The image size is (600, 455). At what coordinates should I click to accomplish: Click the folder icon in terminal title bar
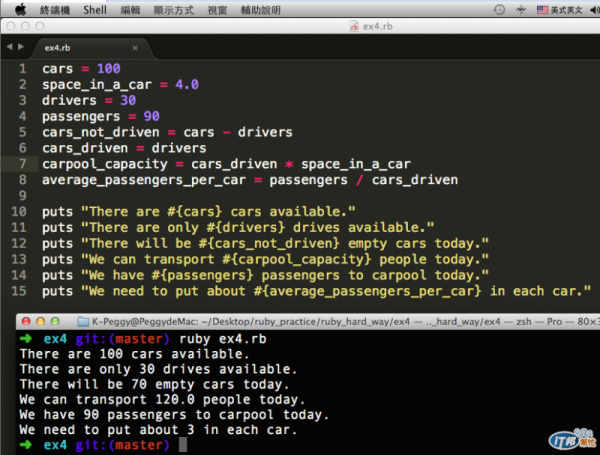pos(83,321)
